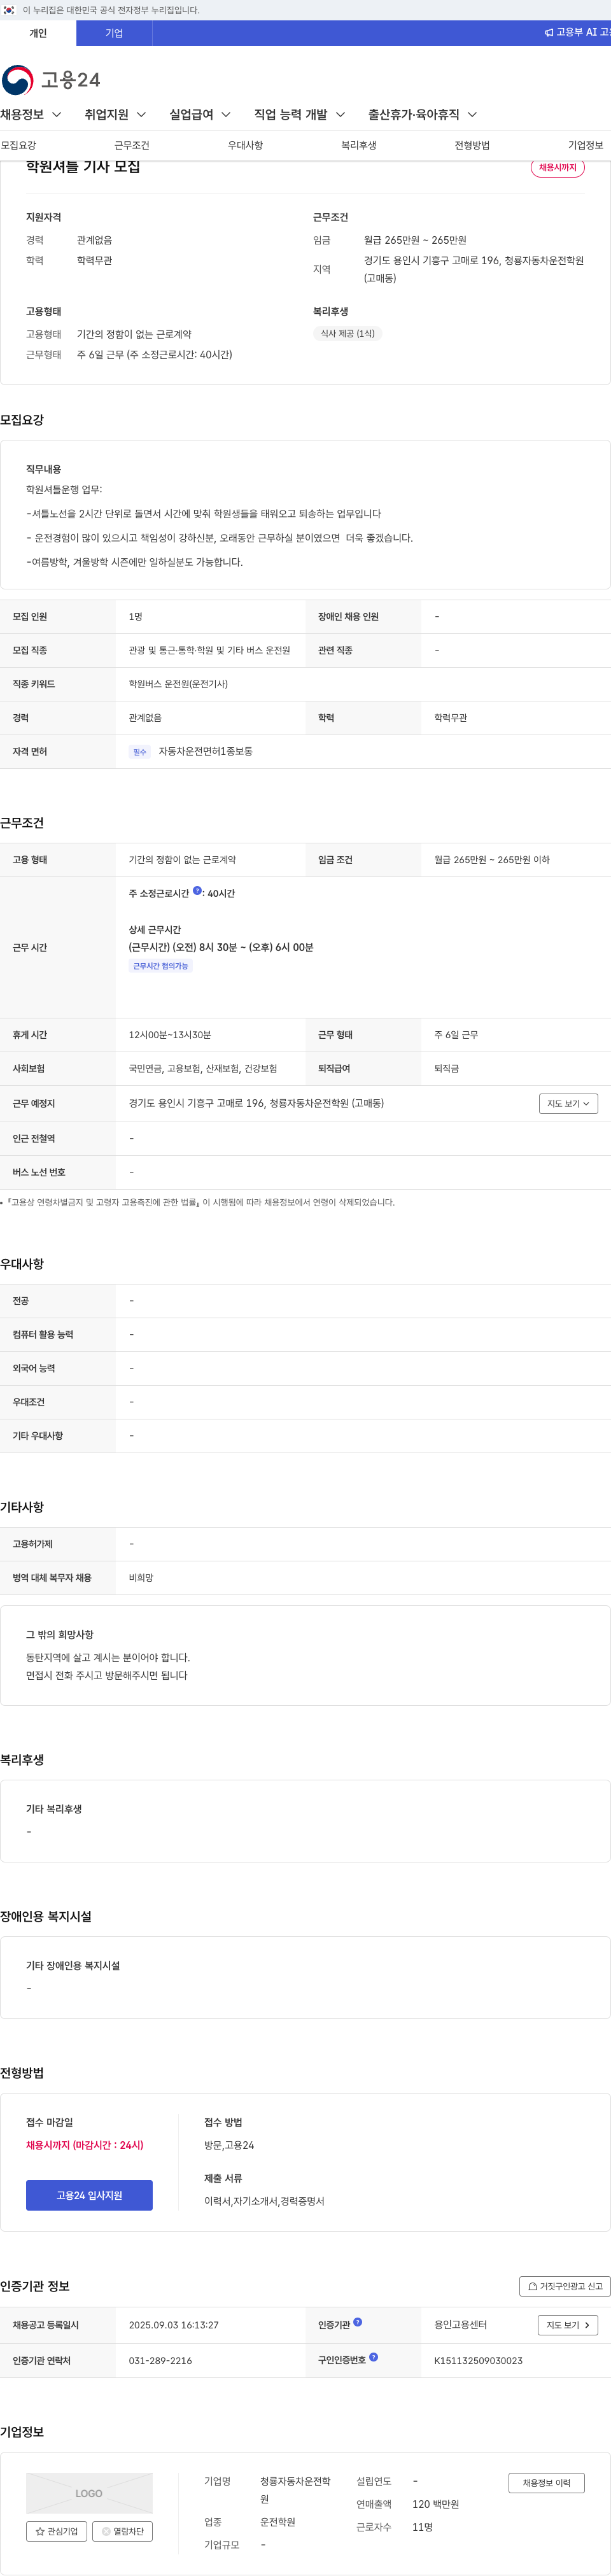Click the 열람차단 button
This screenshot has width=611, height=2576.
(122, 2532)
